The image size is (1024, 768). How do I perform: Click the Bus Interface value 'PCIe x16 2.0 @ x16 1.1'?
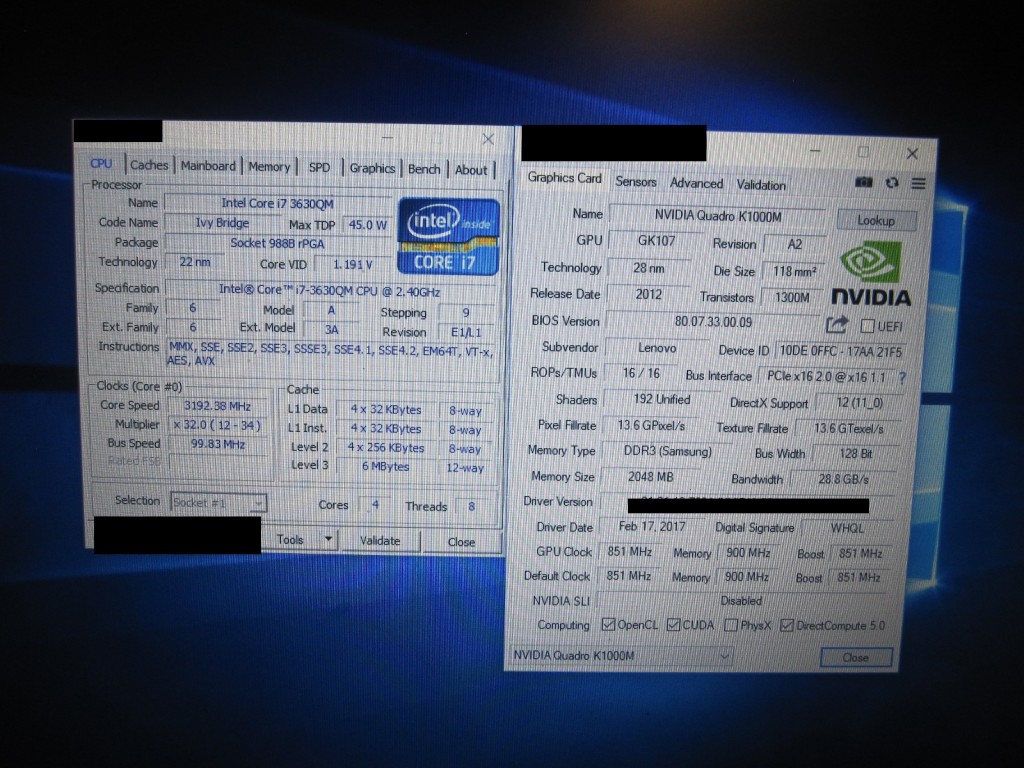pyautogui.click(x=826, y=377)
